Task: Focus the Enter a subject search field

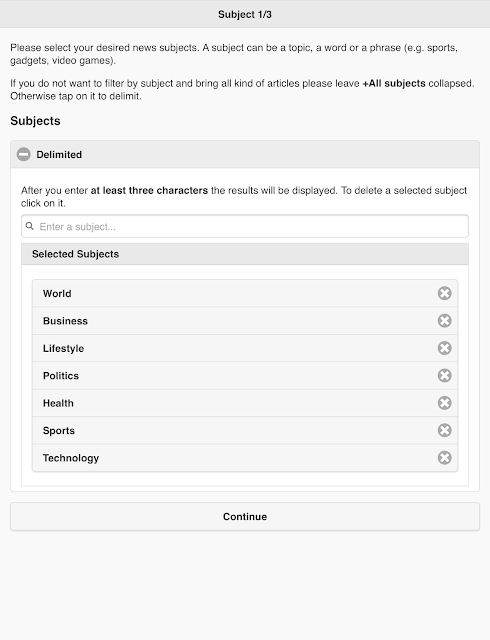Action: 245,226
